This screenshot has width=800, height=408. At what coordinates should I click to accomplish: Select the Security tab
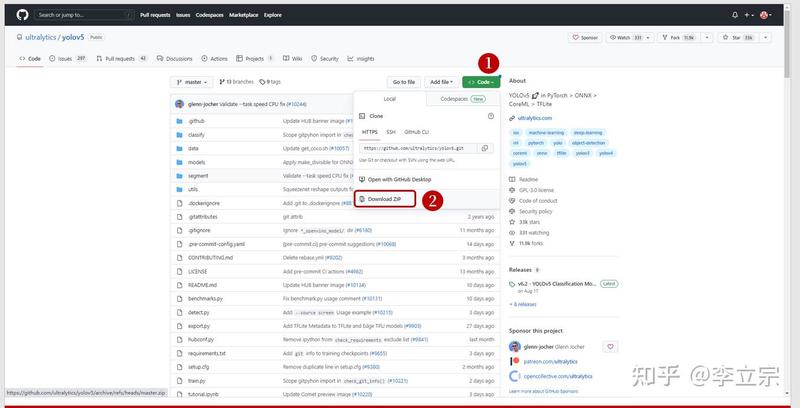pyautogui.click(x=324, y=59)
